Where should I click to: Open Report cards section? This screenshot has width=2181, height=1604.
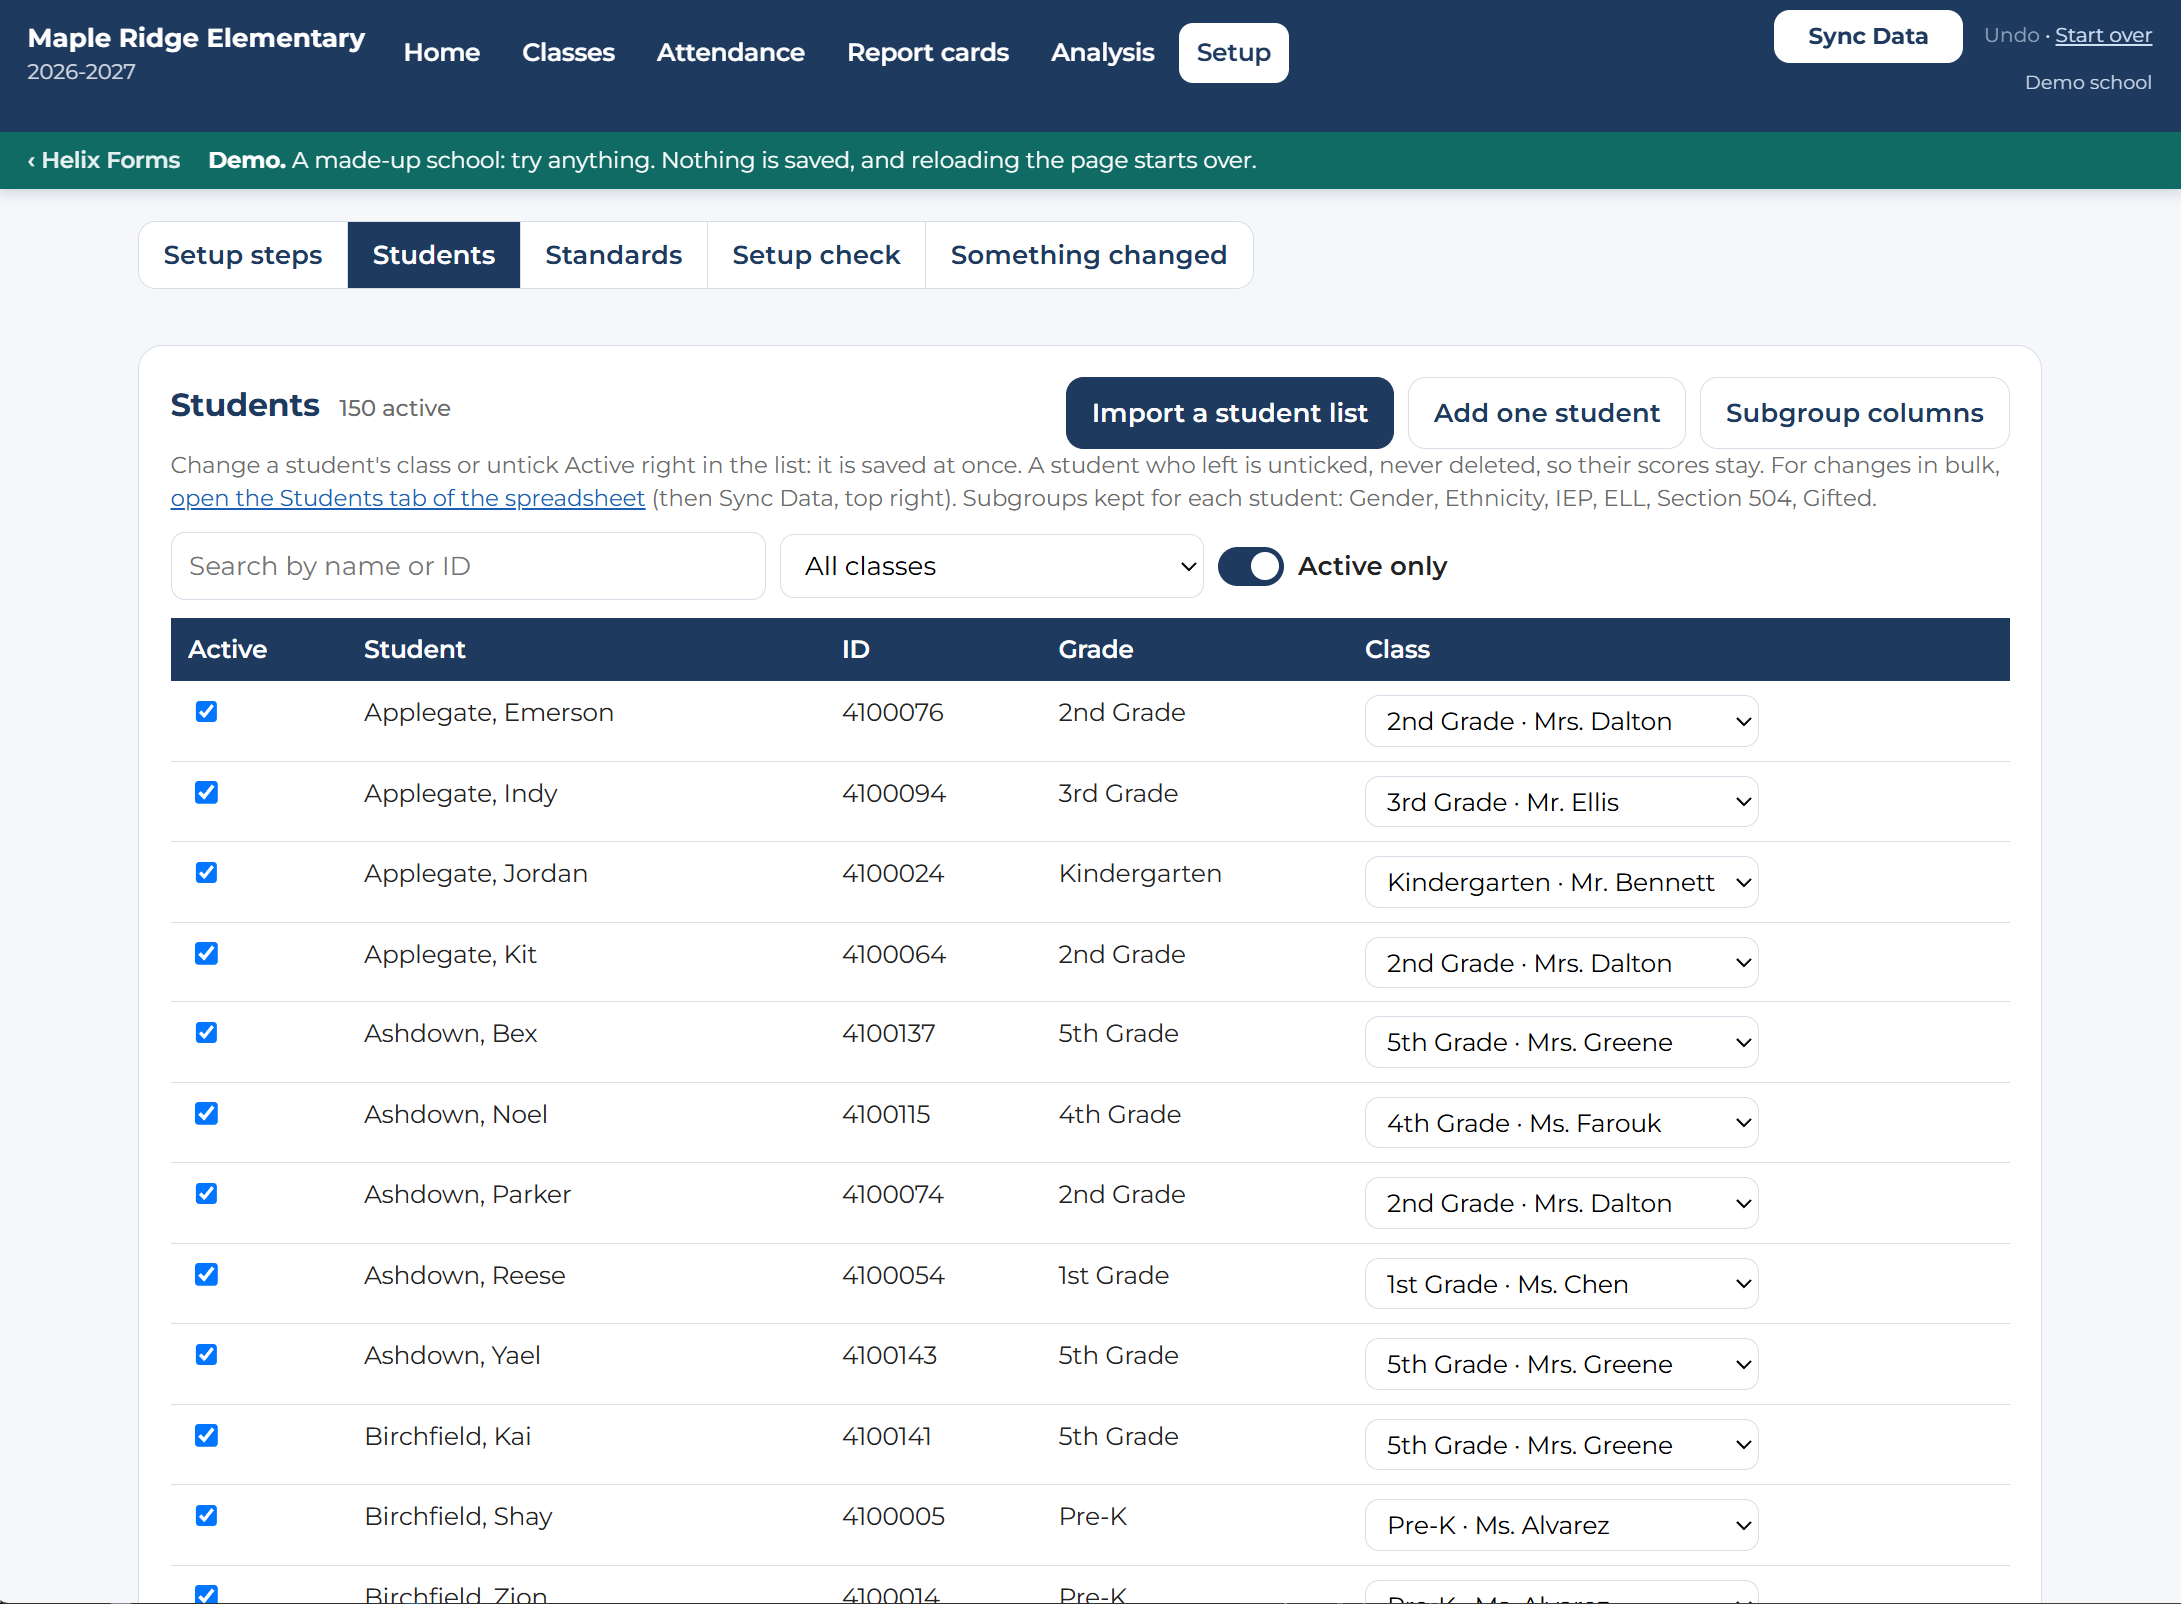coord(927,52)
